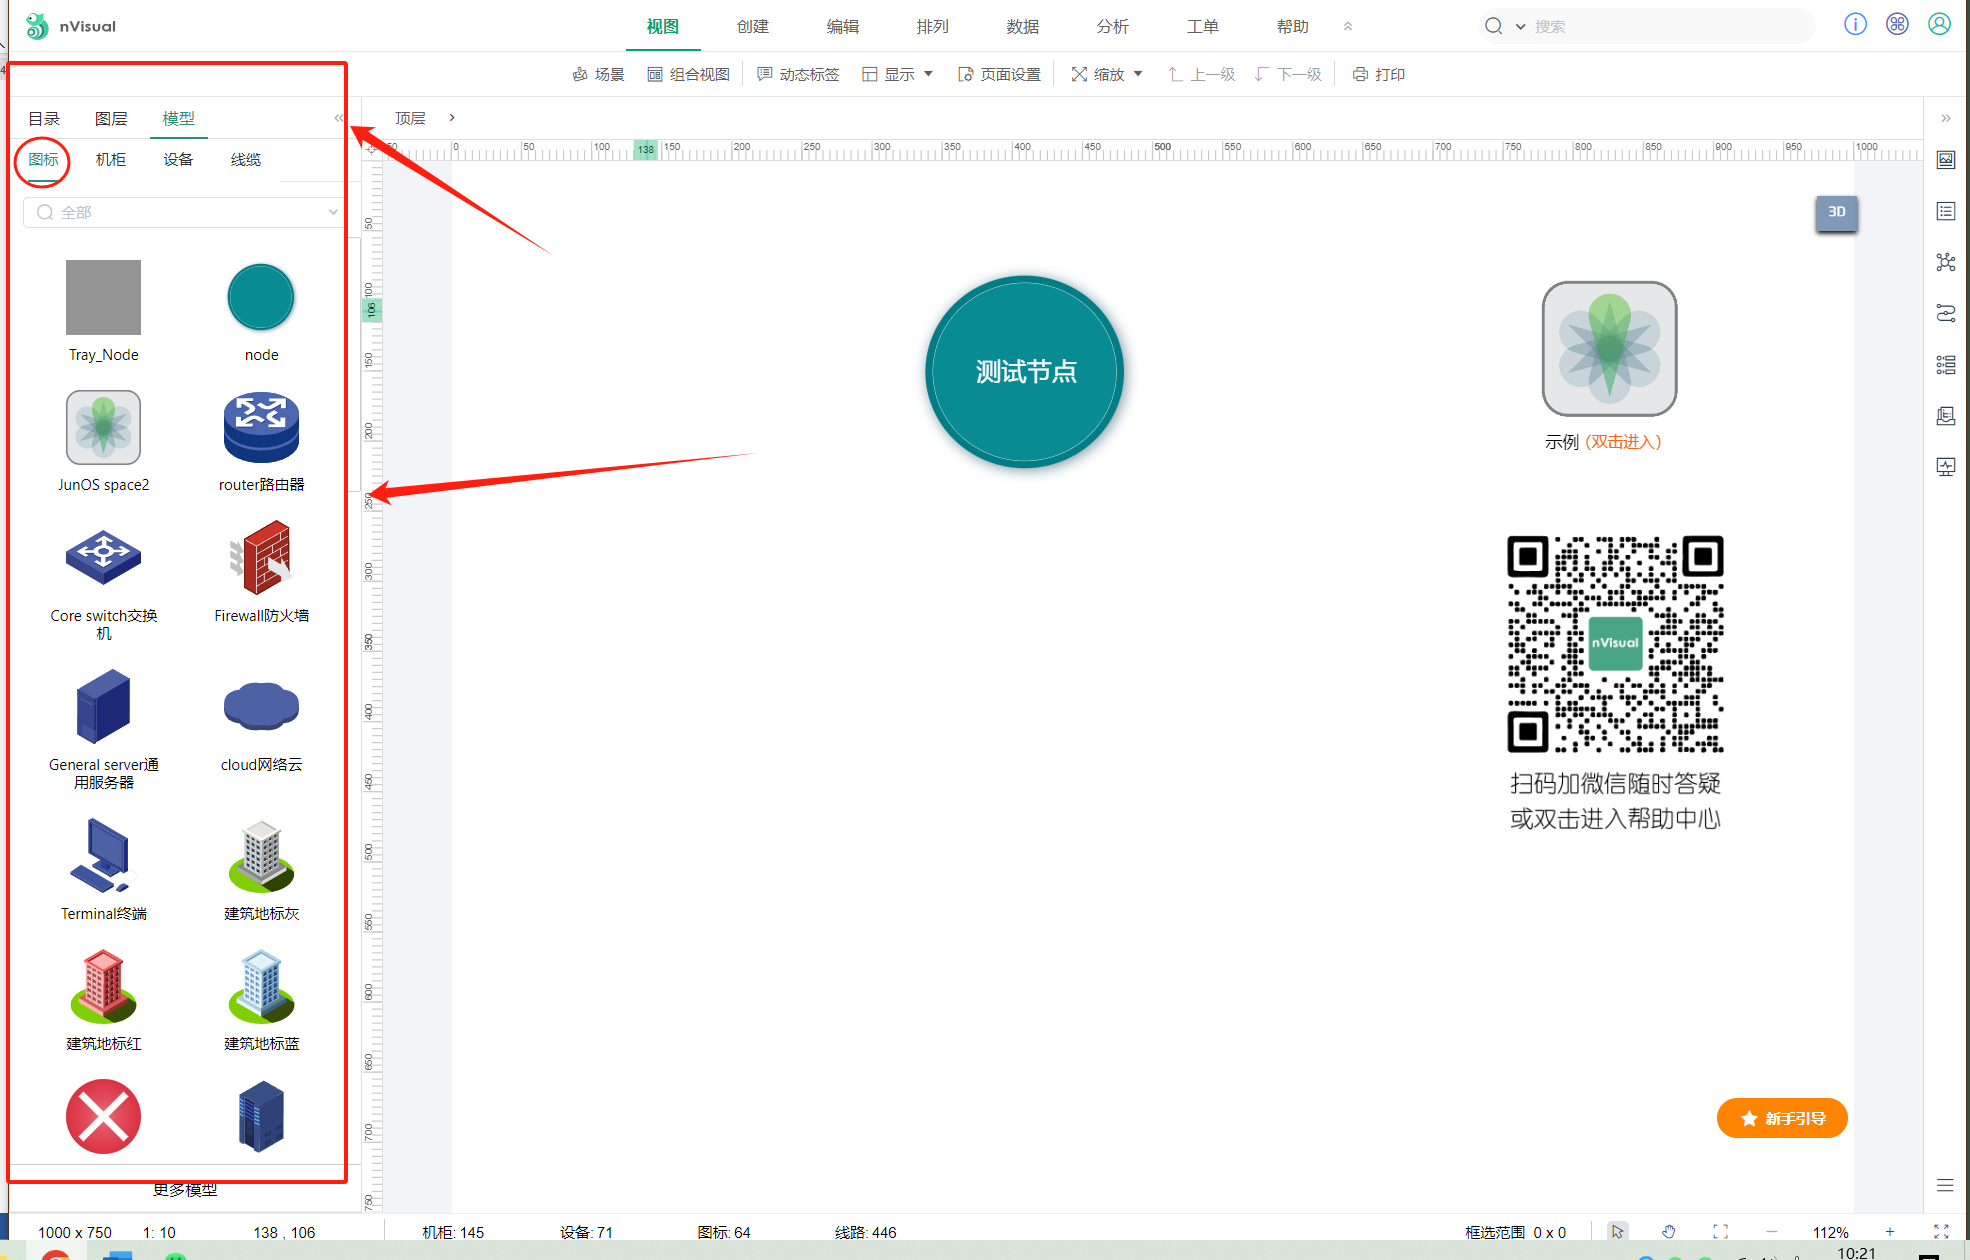
Task: Click the zoom in plus button
Action: point(1890,1231)
